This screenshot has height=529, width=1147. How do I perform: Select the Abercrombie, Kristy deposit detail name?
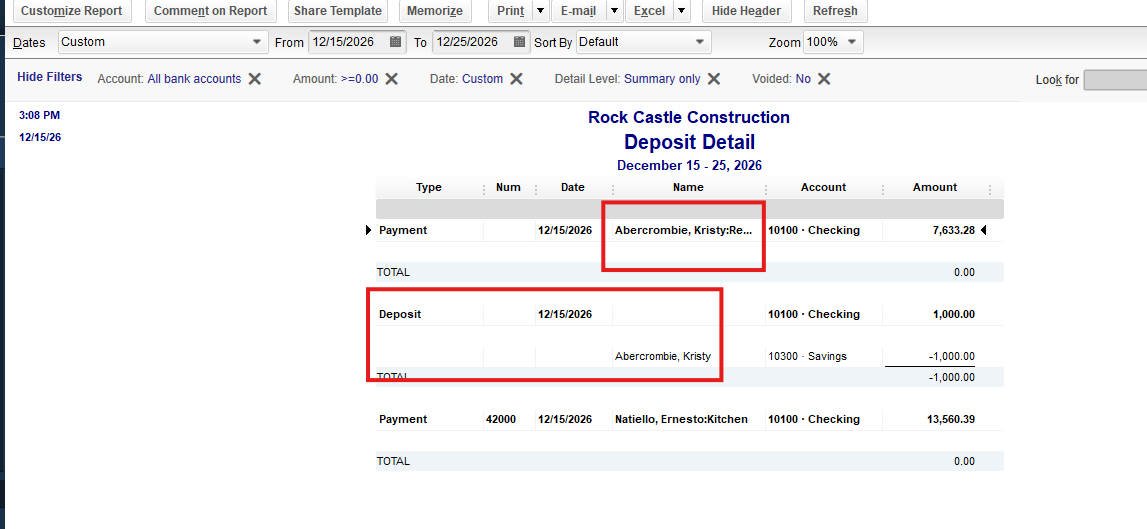click(x=663, y=356)
